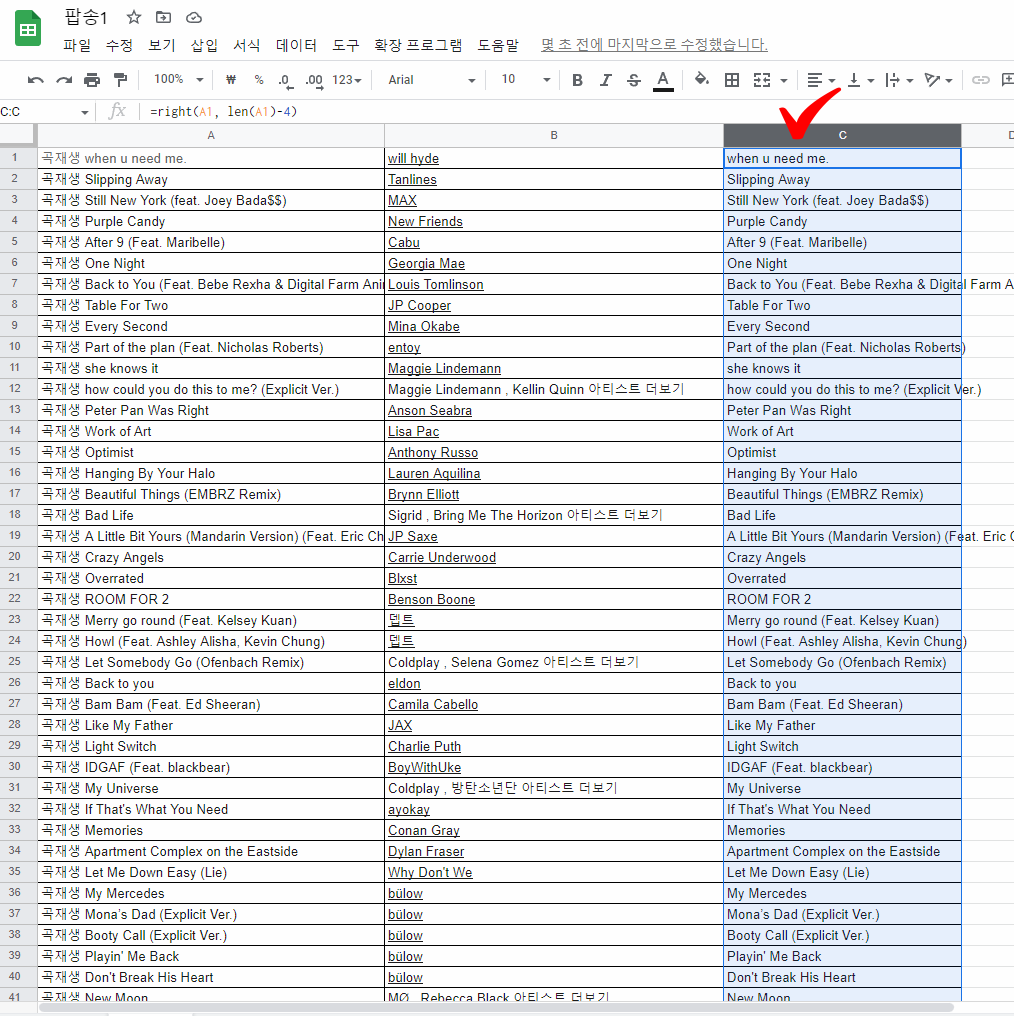Open the 수정 menu

[x=119, y=45]
